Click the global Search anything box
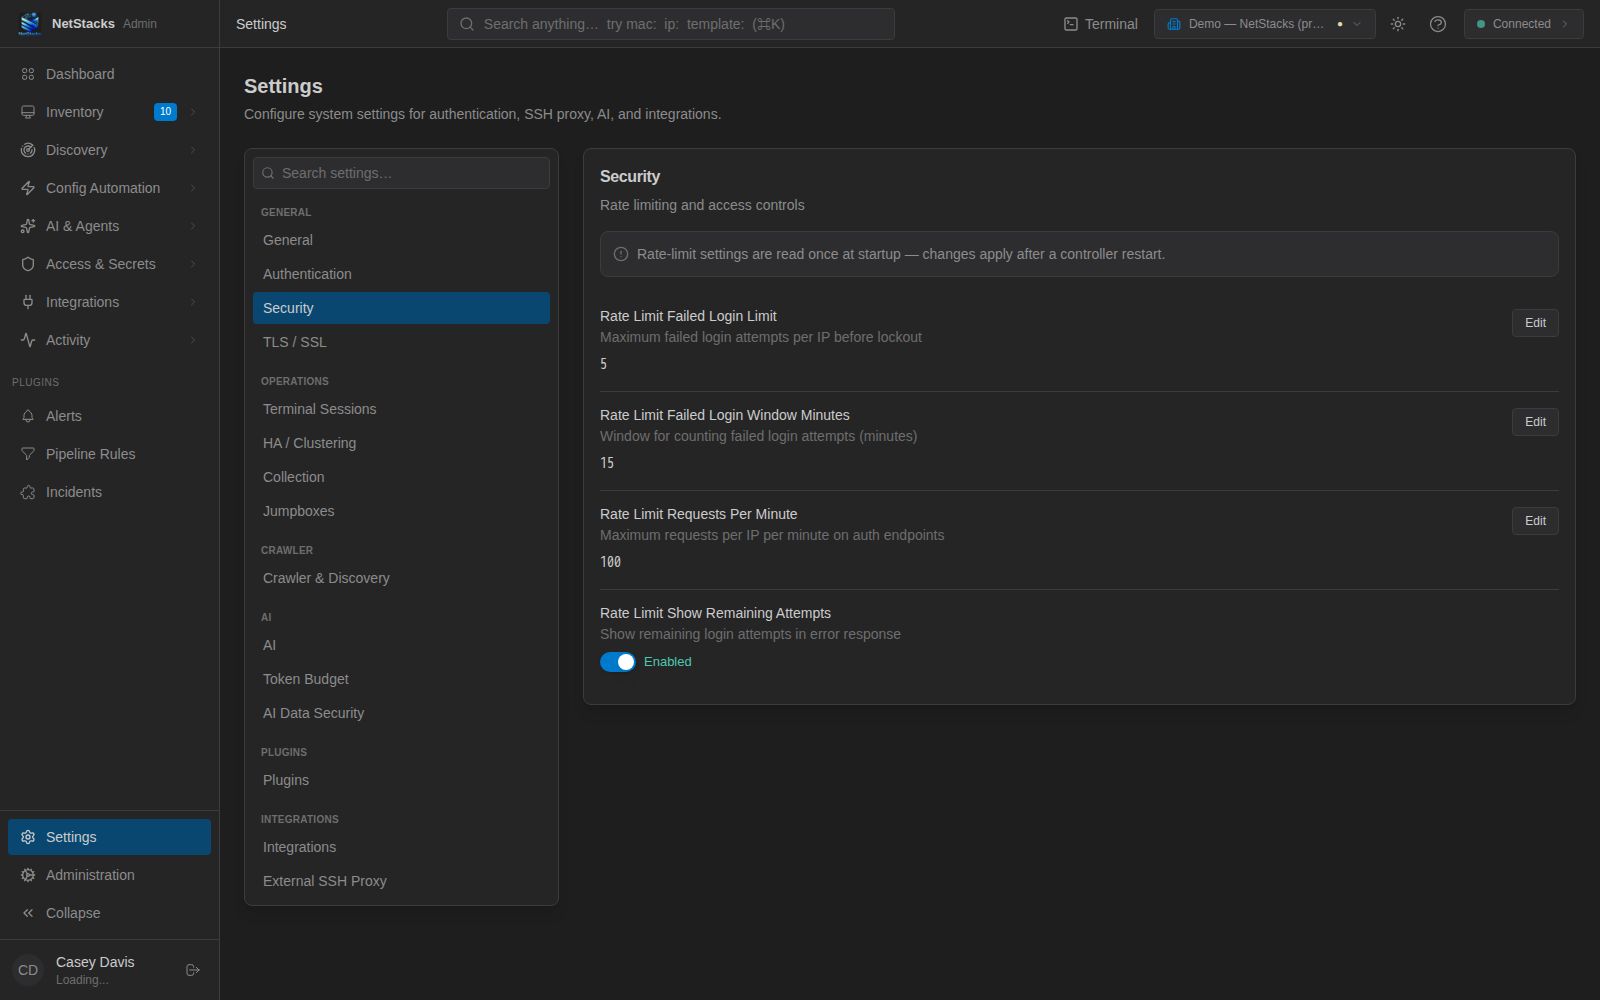1600x1000 pixels. tap(671, 24)
